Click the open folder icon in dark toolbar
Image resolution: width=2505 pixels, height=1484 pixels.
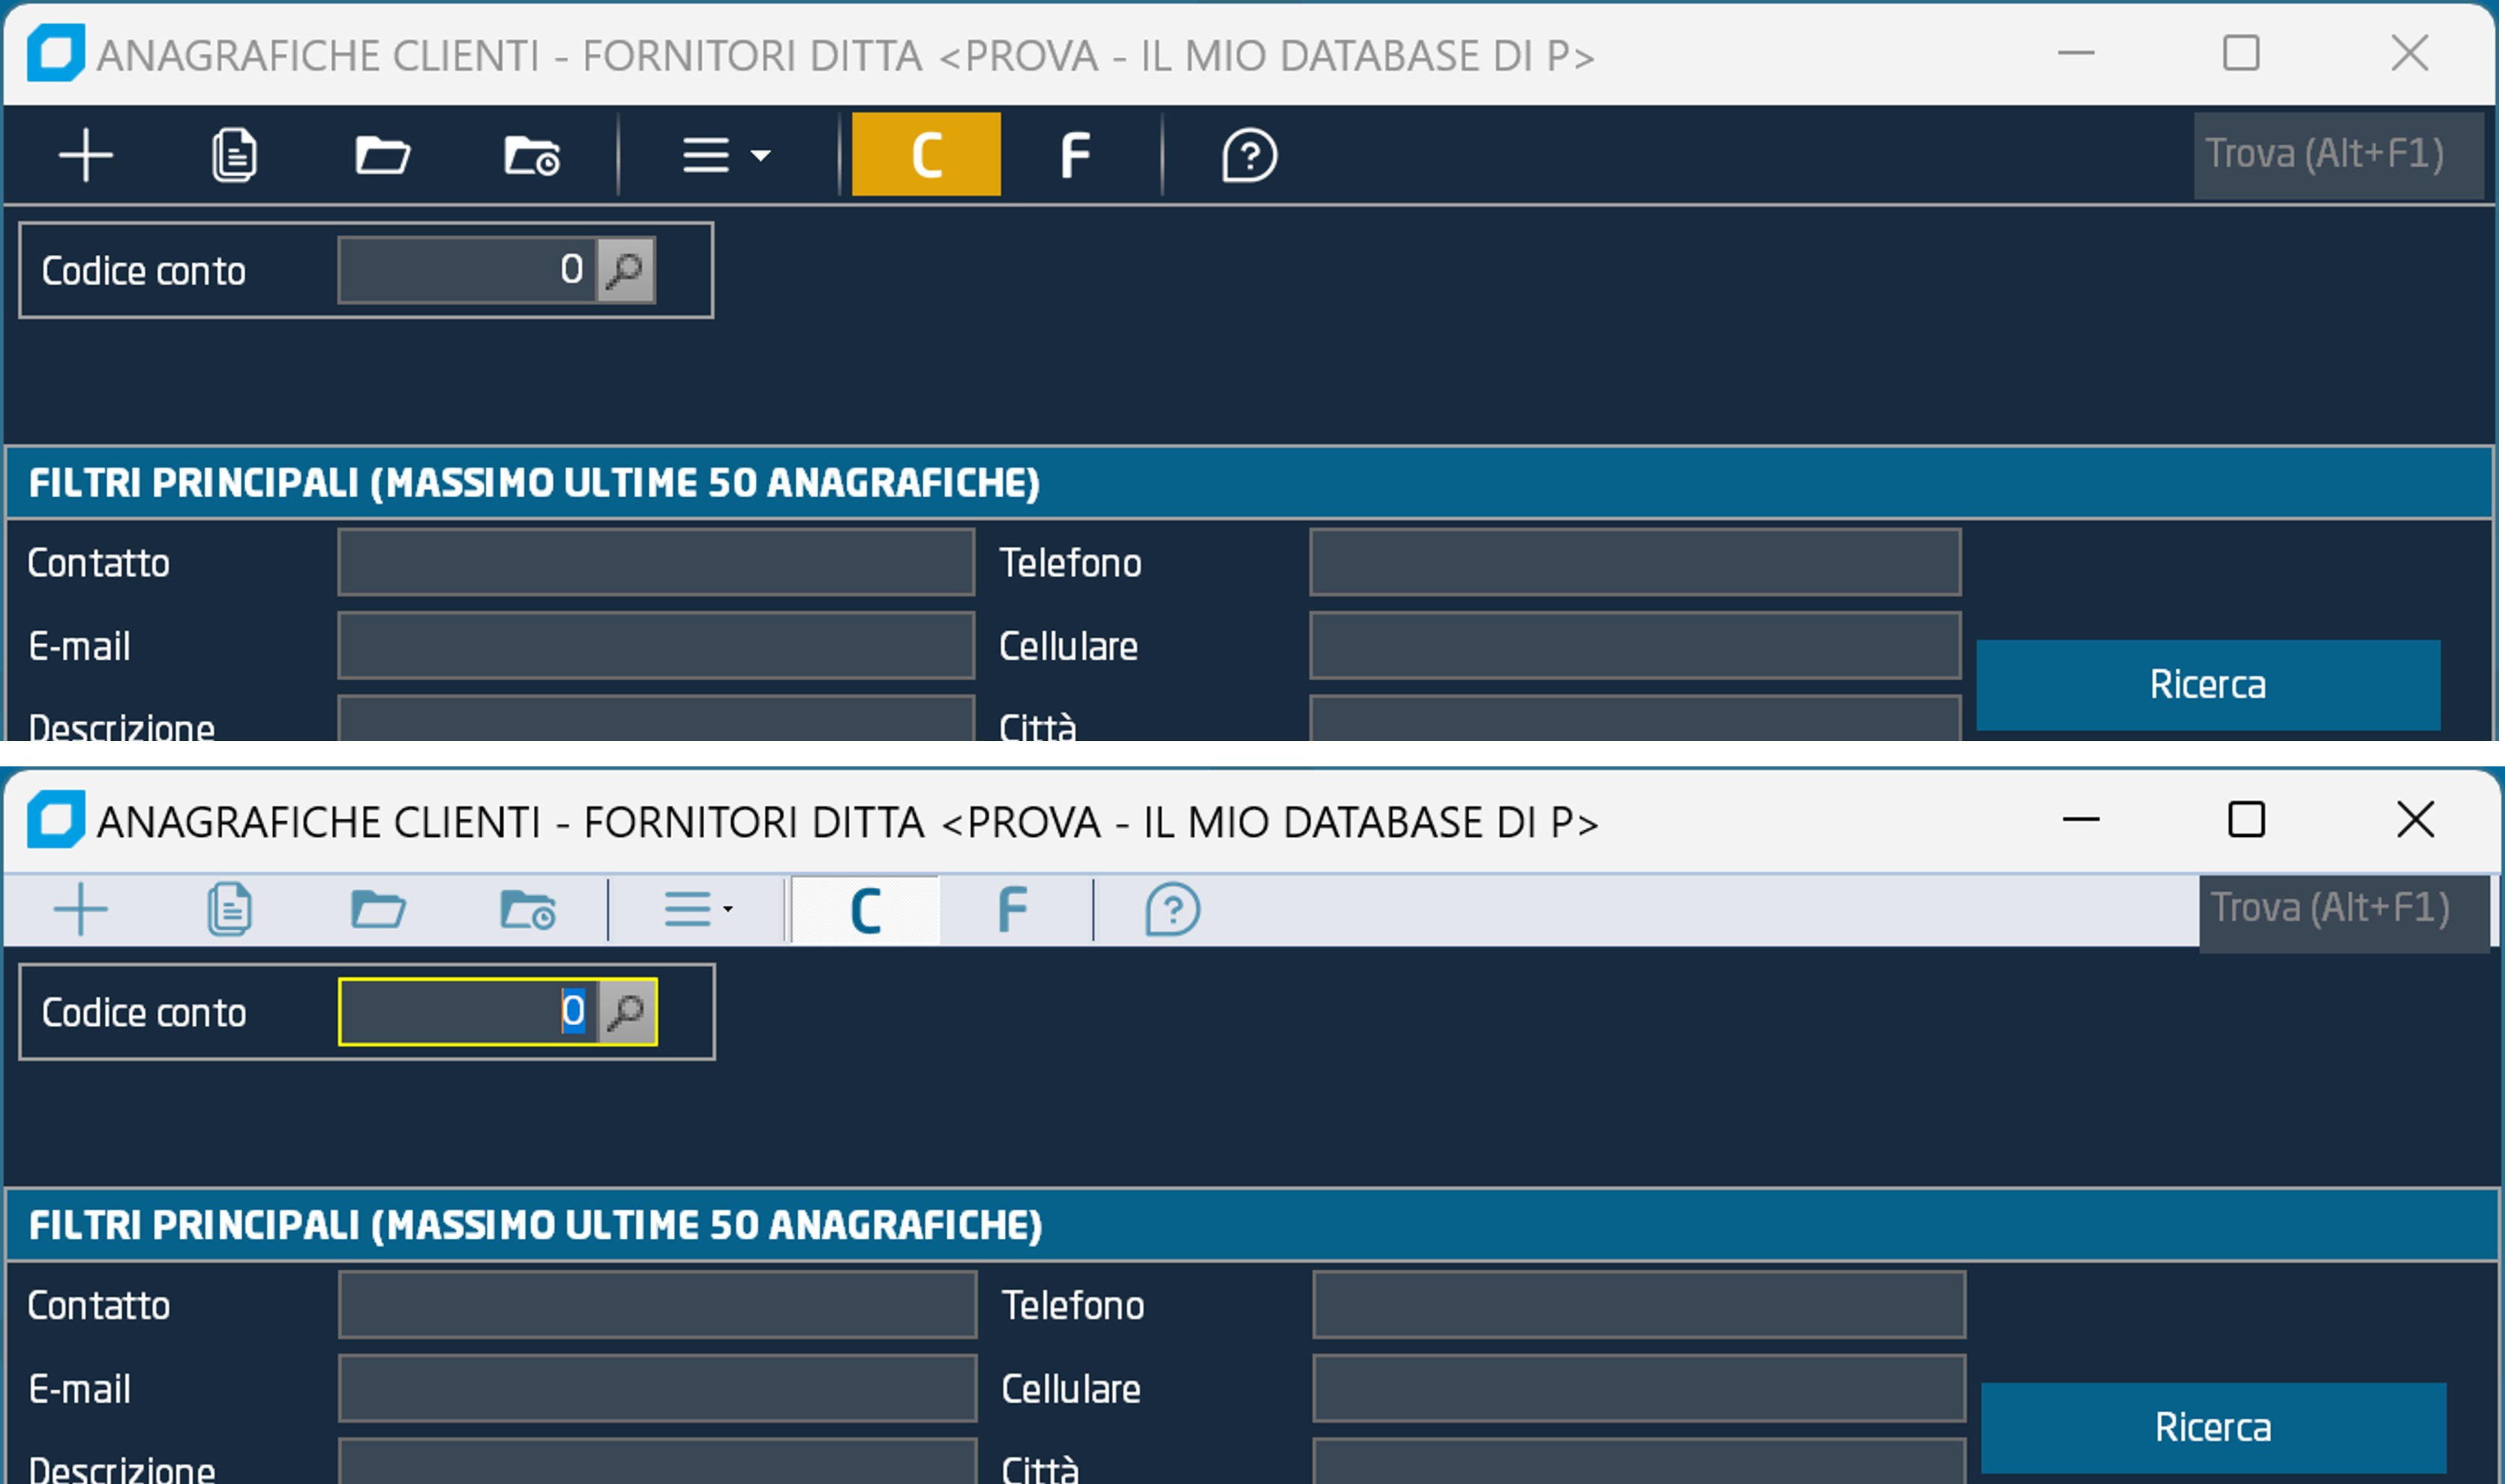pos(382,155)
